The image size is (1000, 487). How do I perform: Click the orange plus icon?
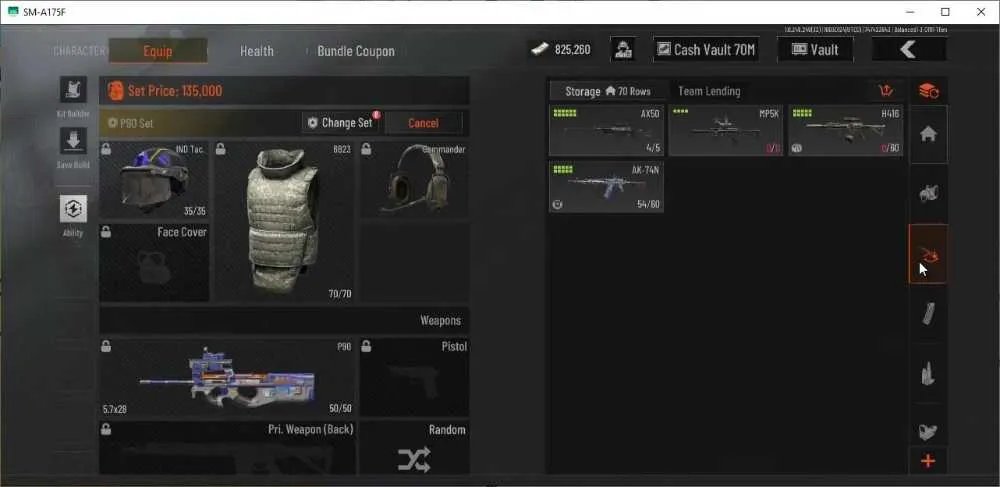(928, 461)
